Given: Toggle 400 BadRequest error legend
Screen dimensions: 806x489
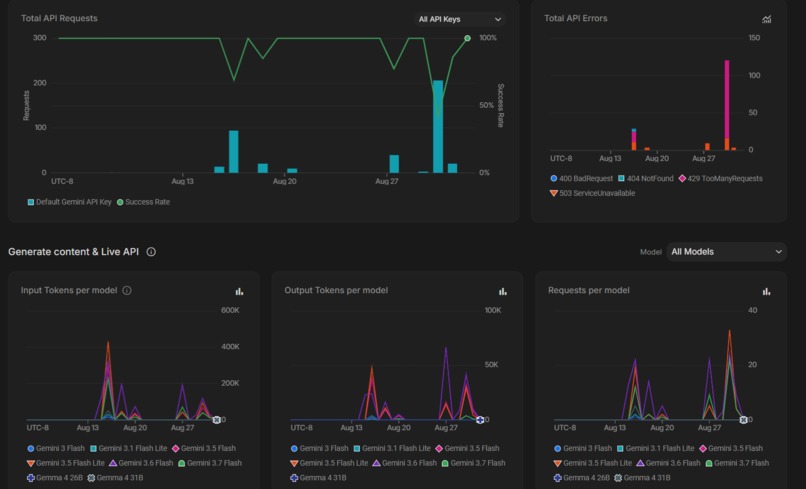Looking at the screenshot, I should pos(581,178).
